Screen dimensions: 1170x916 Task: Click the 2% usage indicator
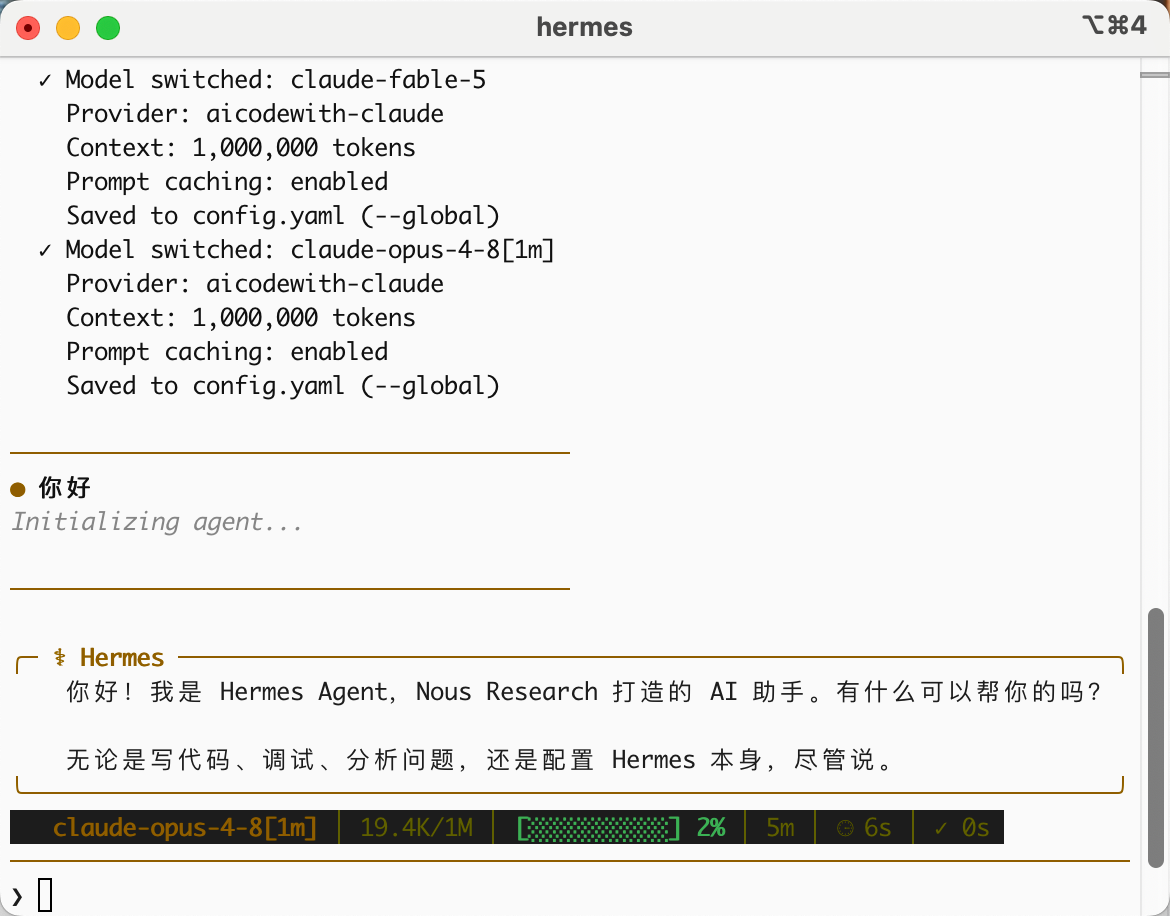pyautogui.click(x=711, y=827)
